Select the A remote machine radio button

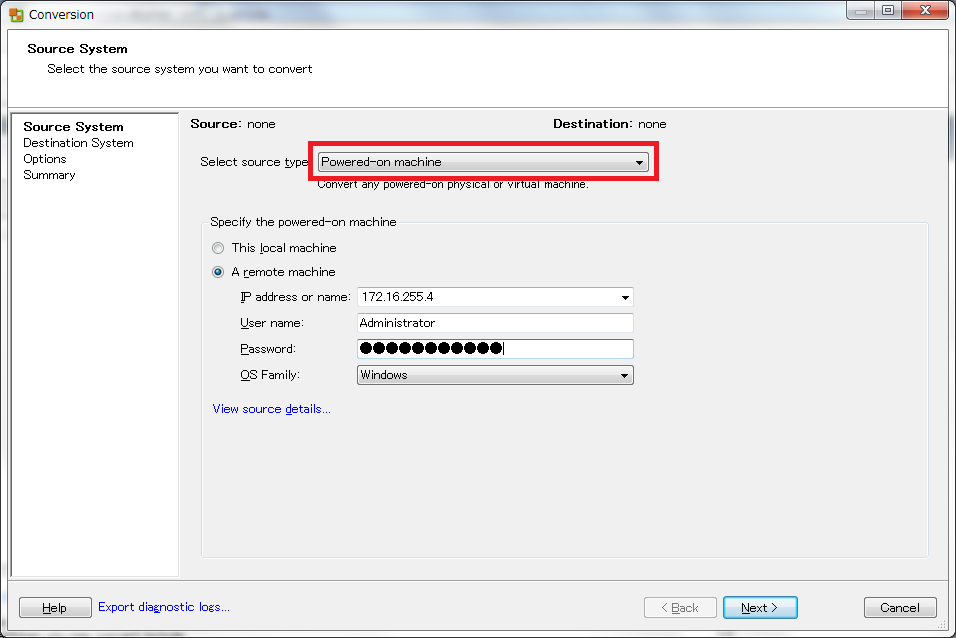[x=218, y=272]
